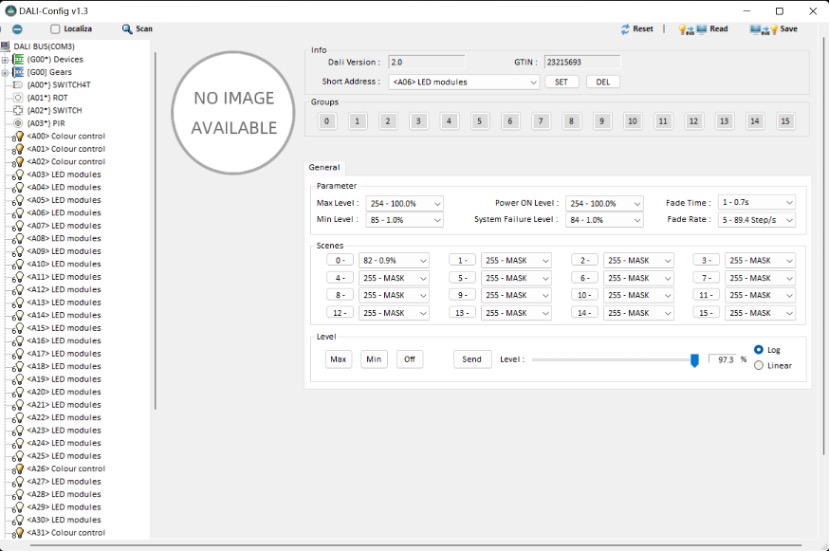830x552 pixels.
Task: Open the Short Address dropdown
Action: point(464,82)
